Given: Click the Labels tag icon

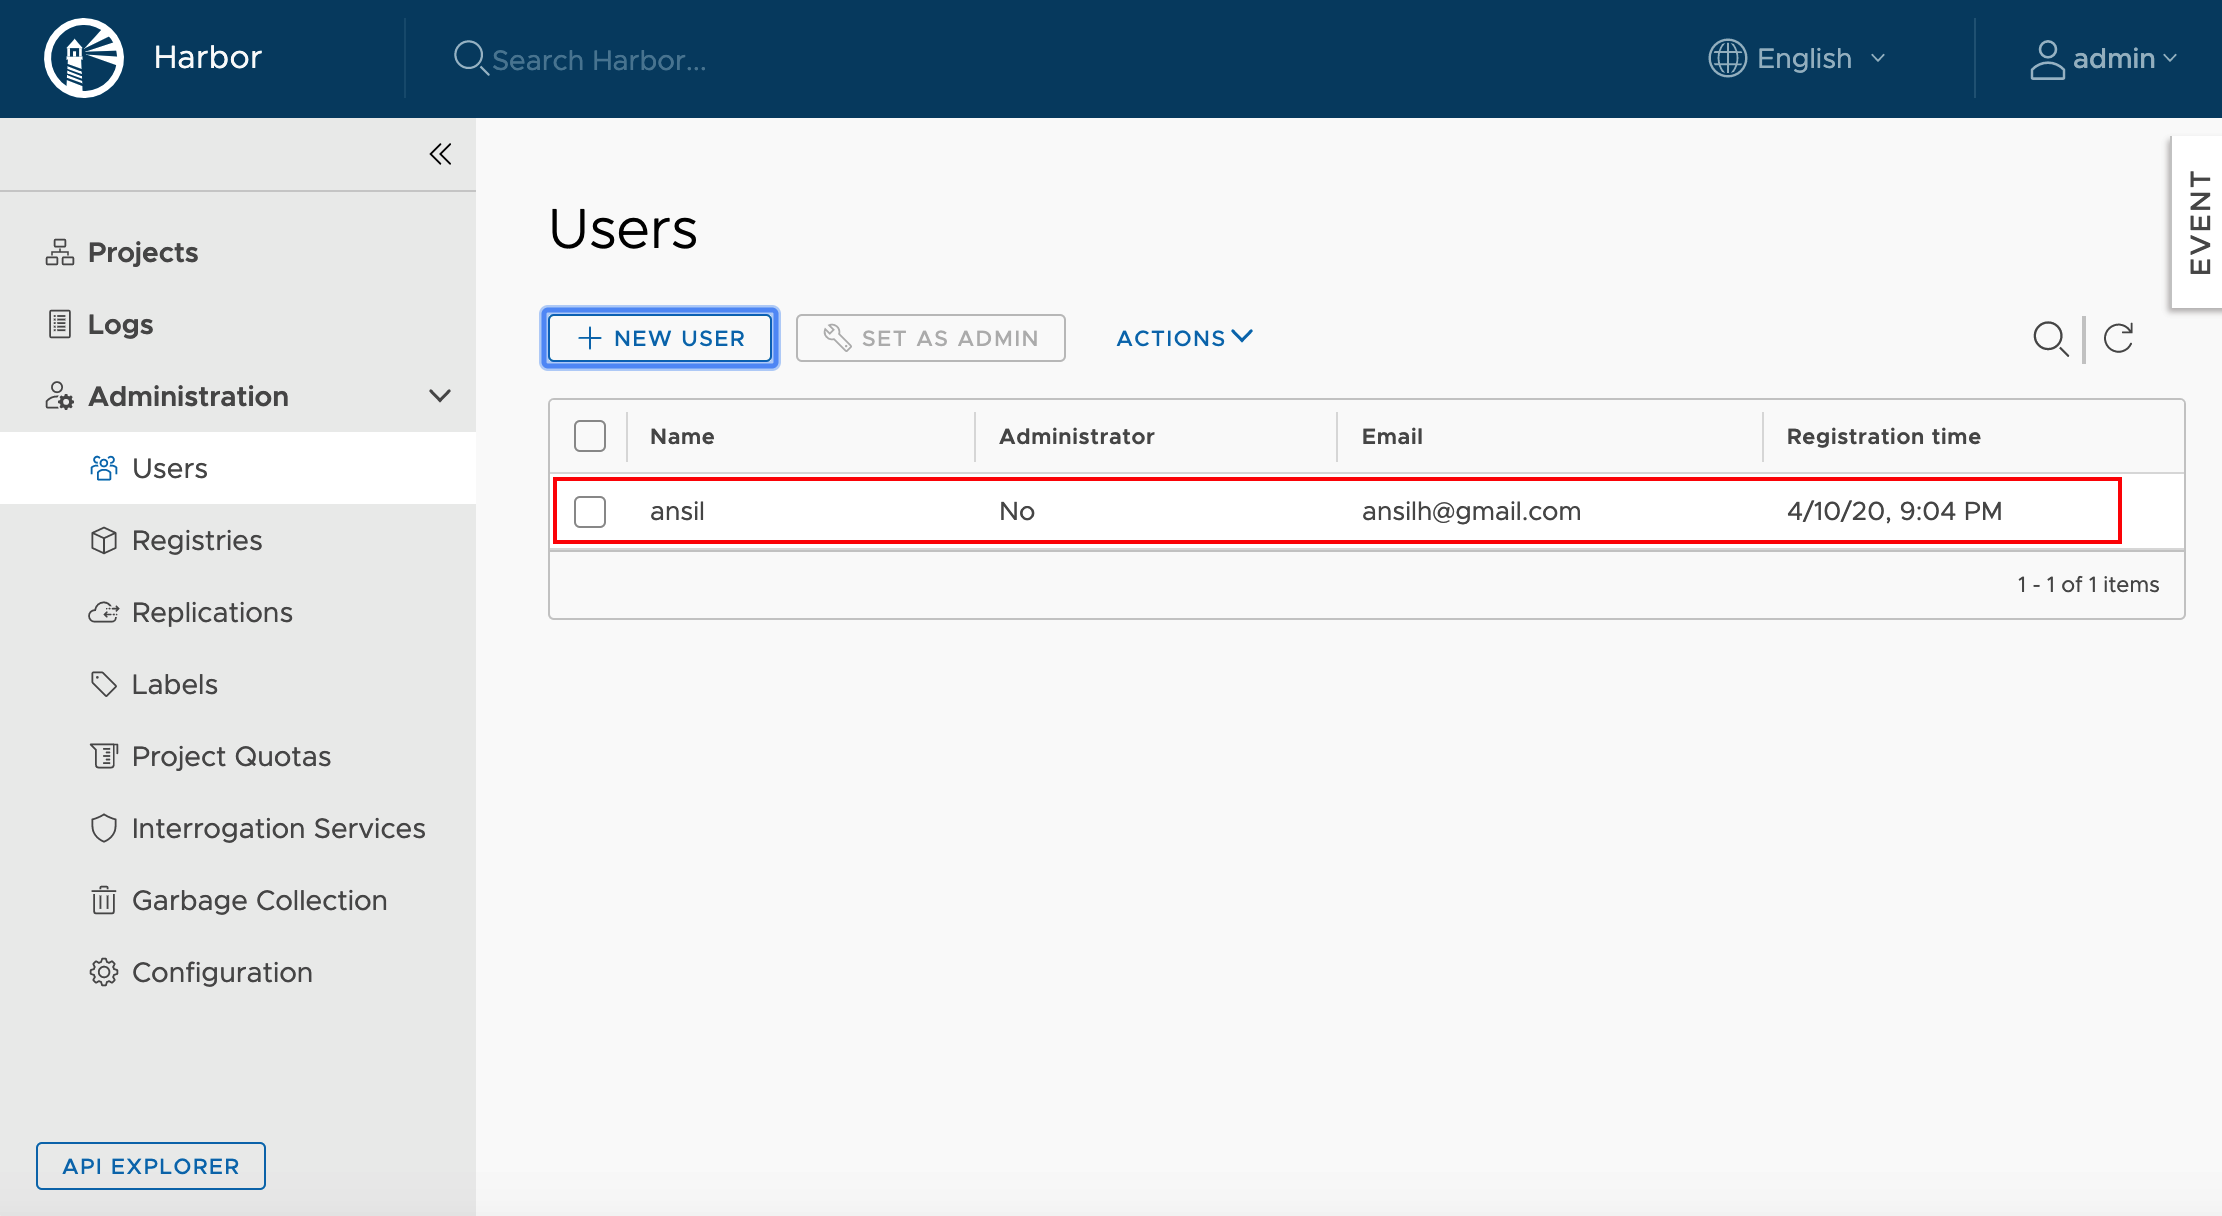Looking at the screenshot, I should coord(104,684).
